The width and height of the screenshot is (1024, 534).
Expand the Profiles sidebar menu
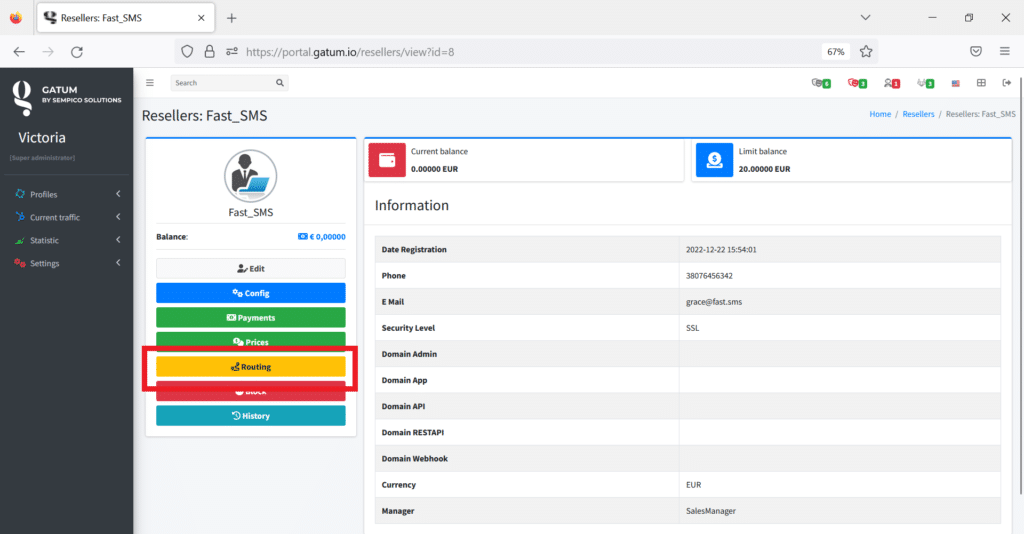coord(67,195)
